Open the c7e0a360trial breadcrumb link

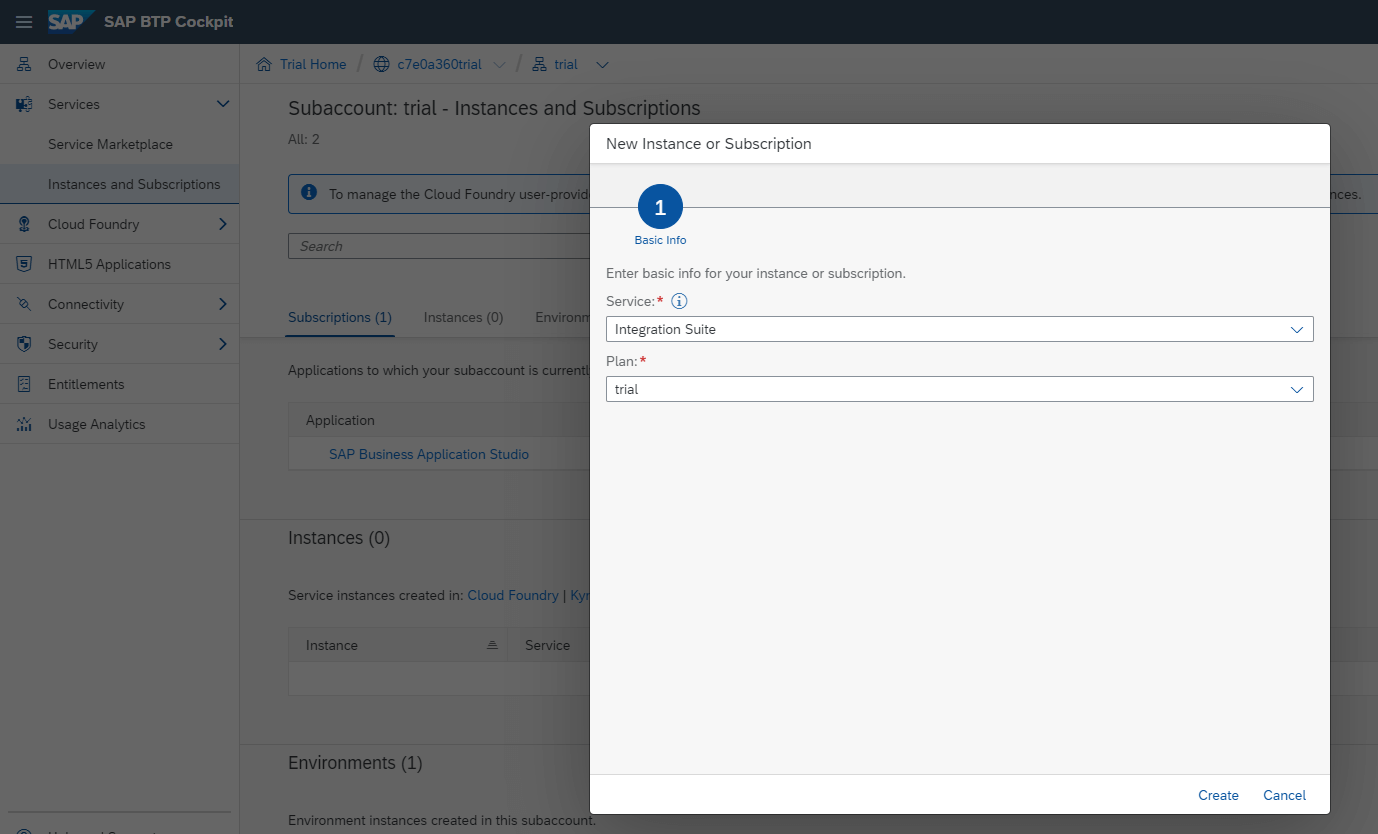[439, 64]
